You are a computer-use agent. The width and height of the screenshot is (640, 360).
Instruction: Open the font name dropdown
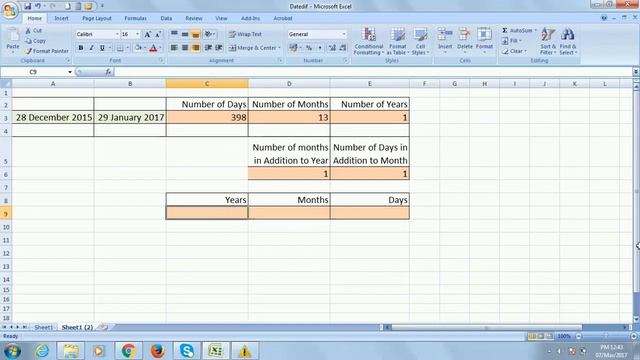[x=117, y=34]
